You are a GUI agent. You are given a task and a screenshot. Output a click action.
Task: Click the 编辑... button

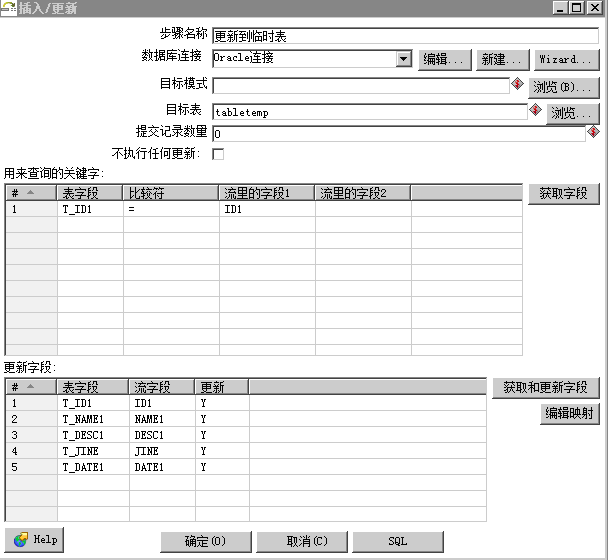tap(445, 60)
